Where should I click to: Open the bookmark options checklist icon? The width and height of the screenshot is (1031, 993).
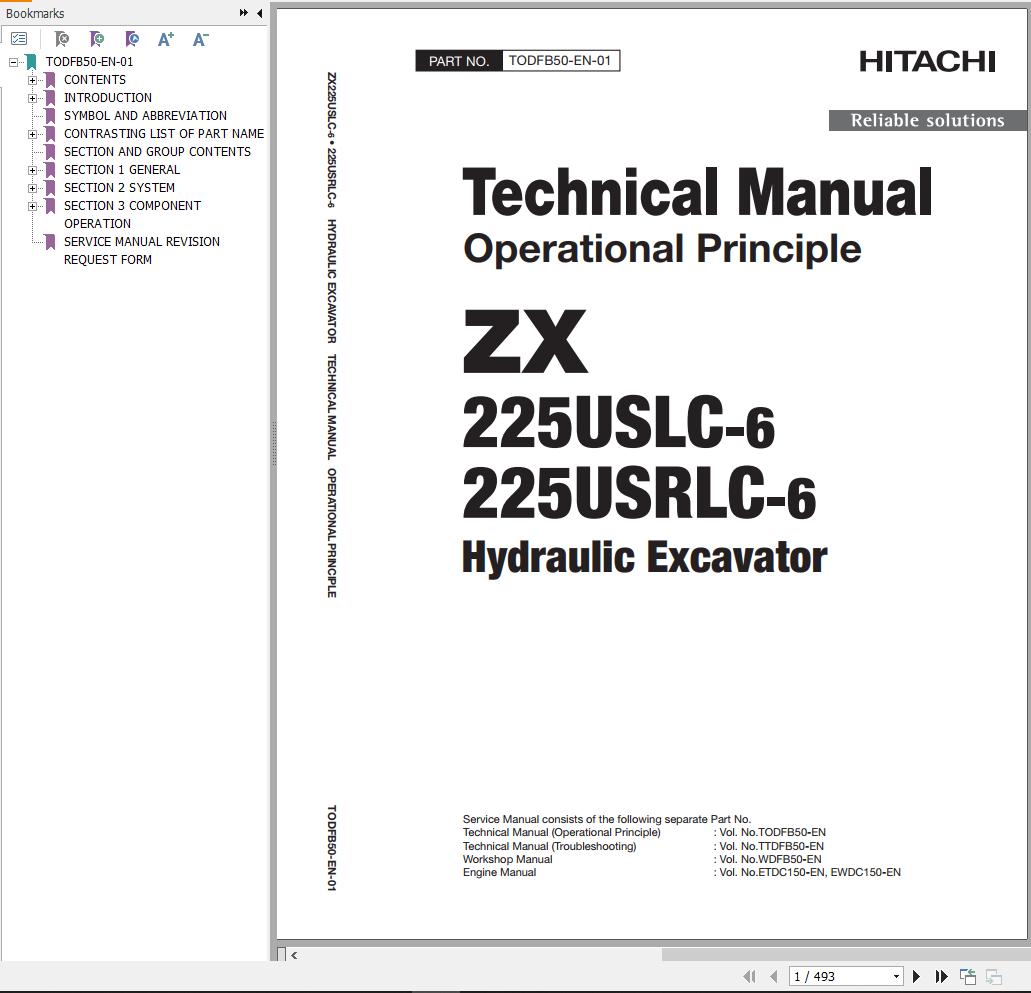(x=19, y=39)
